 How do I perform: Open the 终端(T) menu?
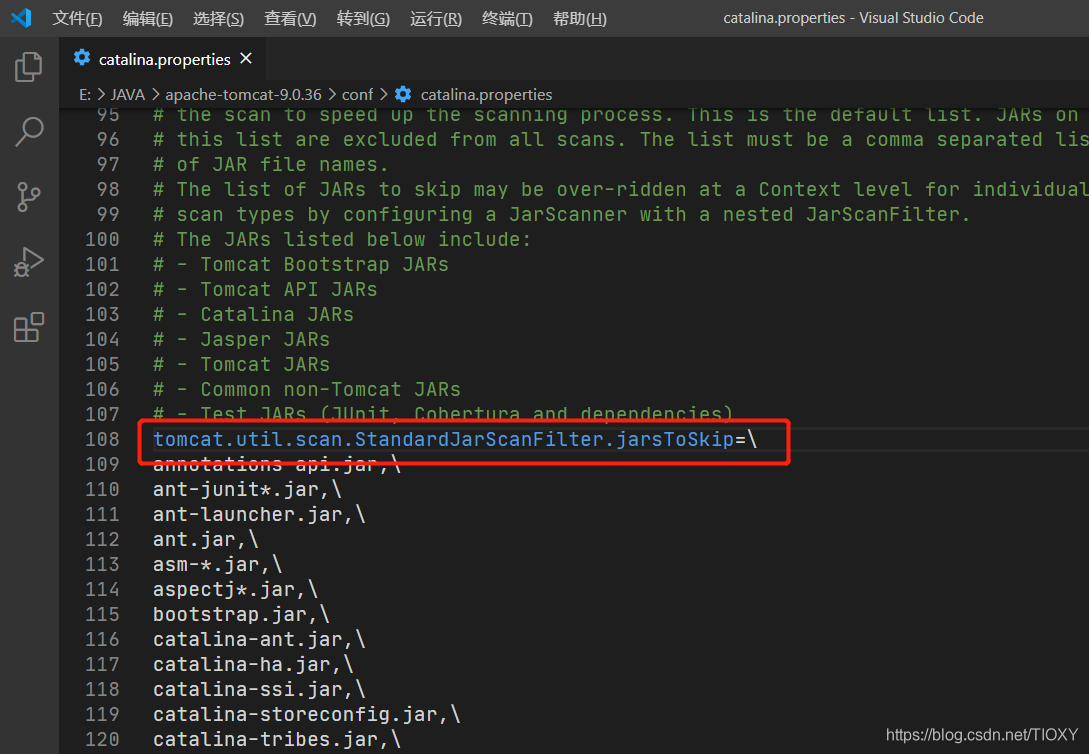pos(507,18)
